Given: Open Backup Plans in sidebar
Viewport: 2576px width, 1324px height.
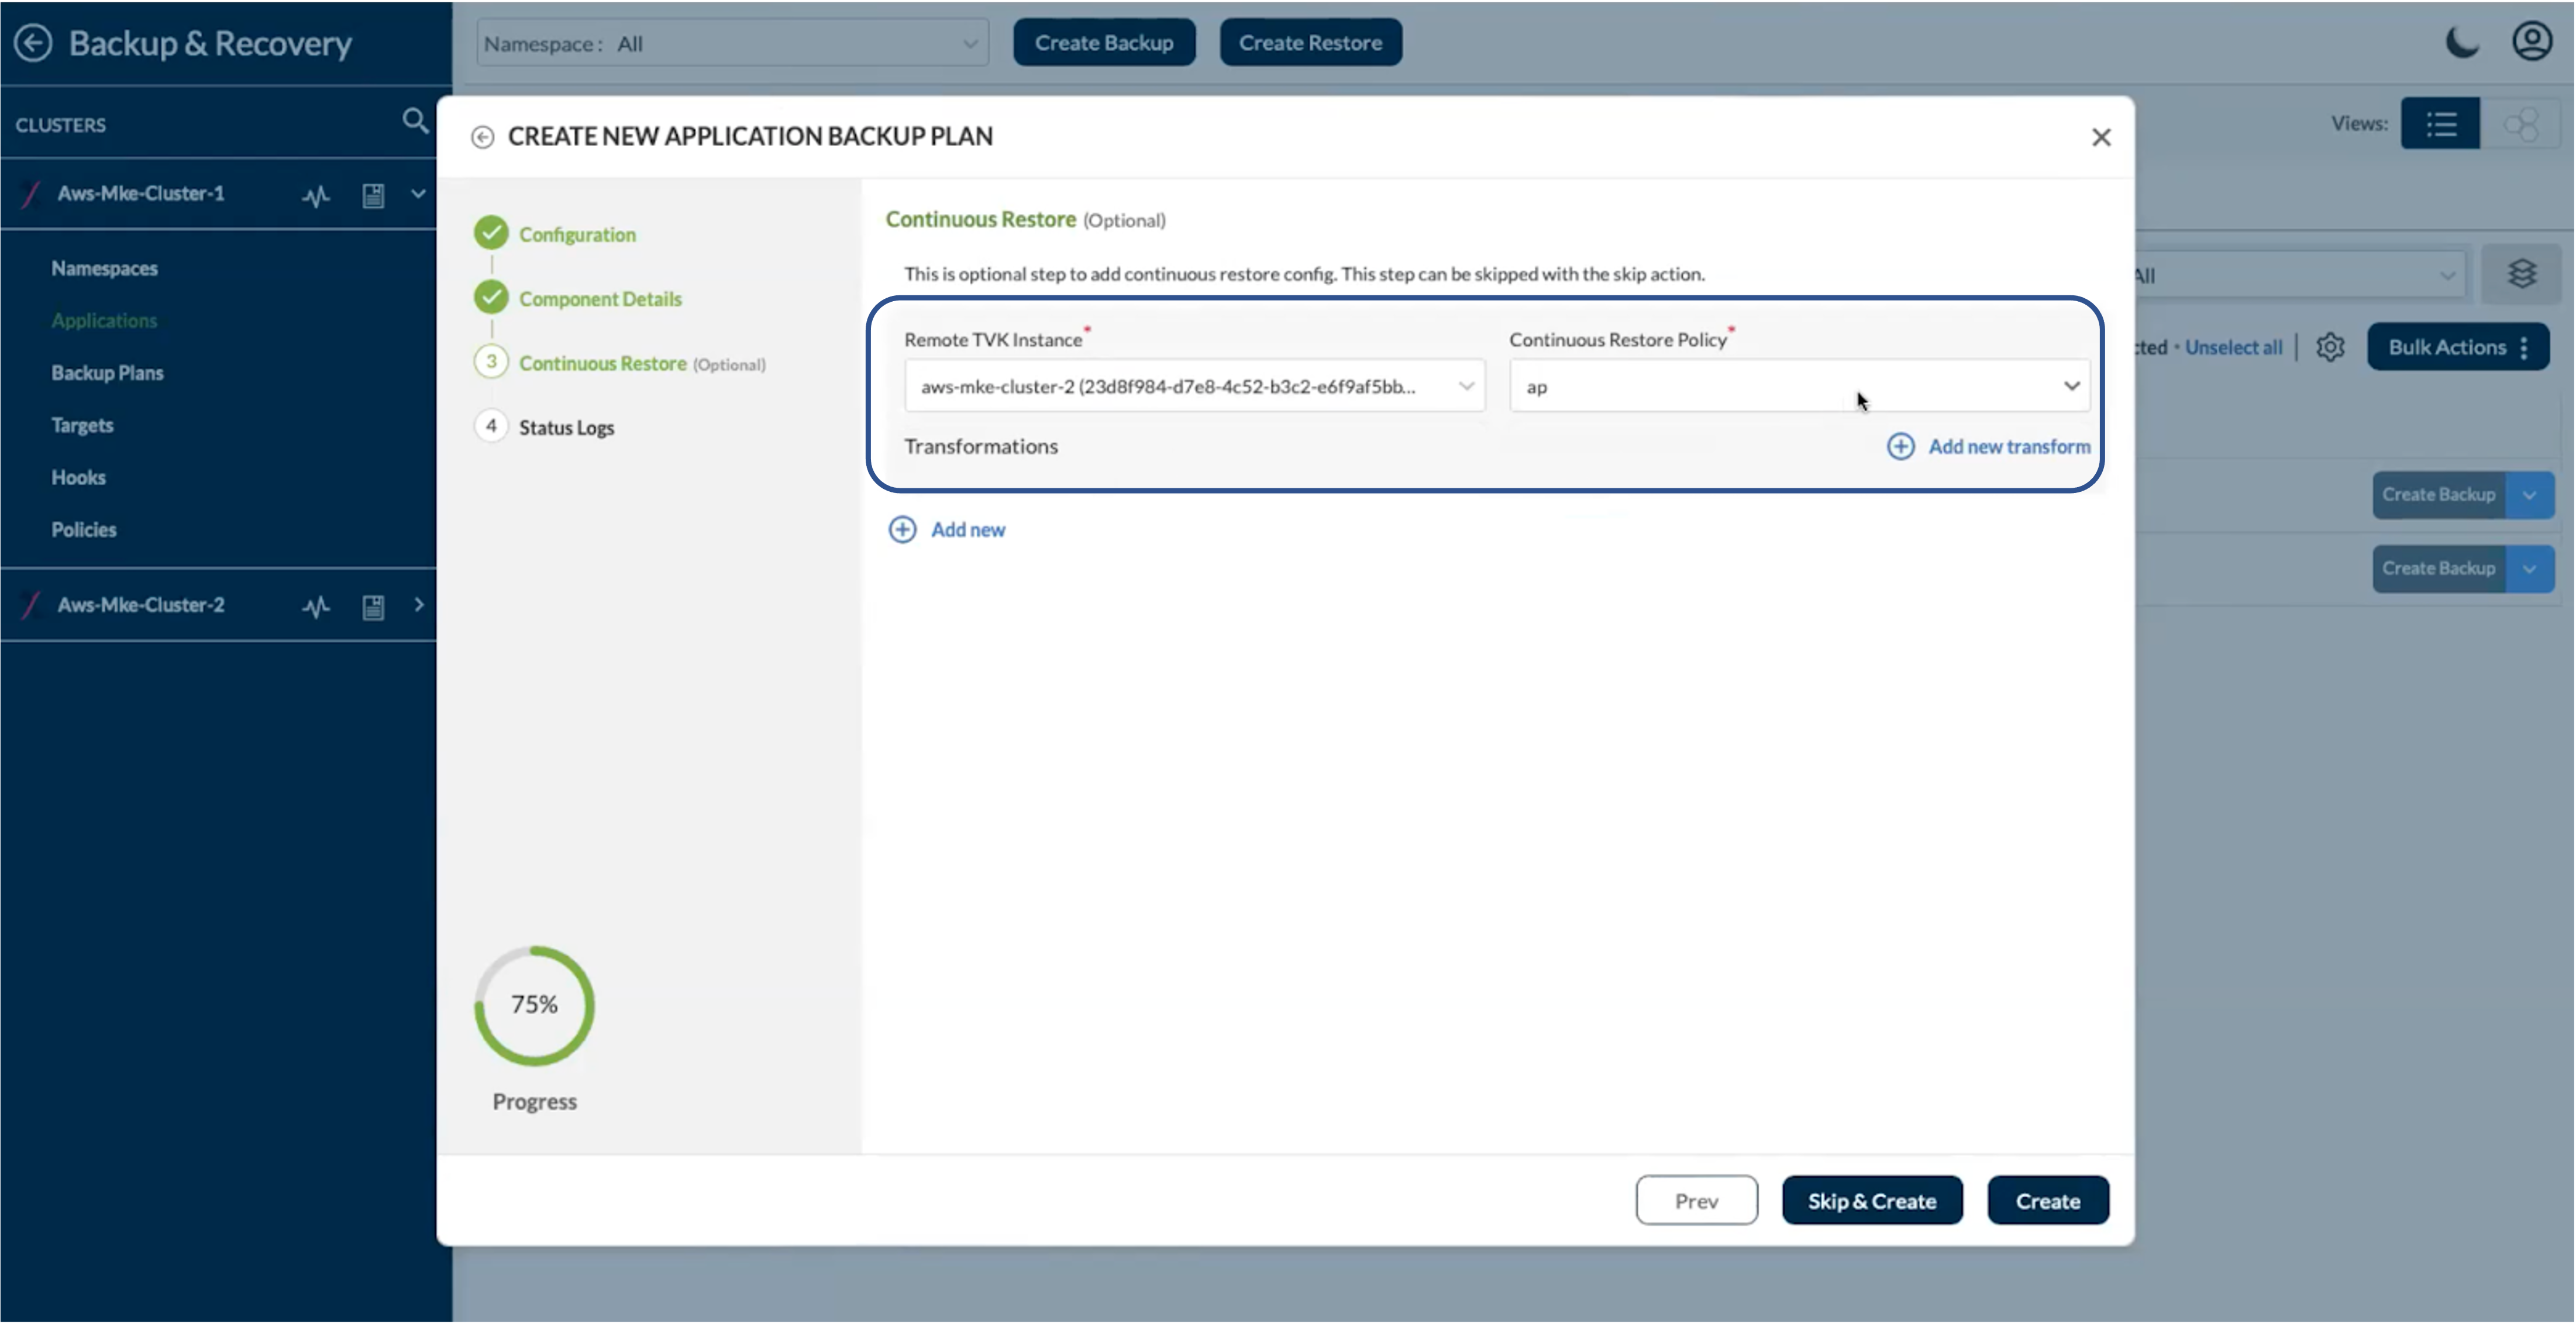Looking at the screenshot, I should pos(107,373).
